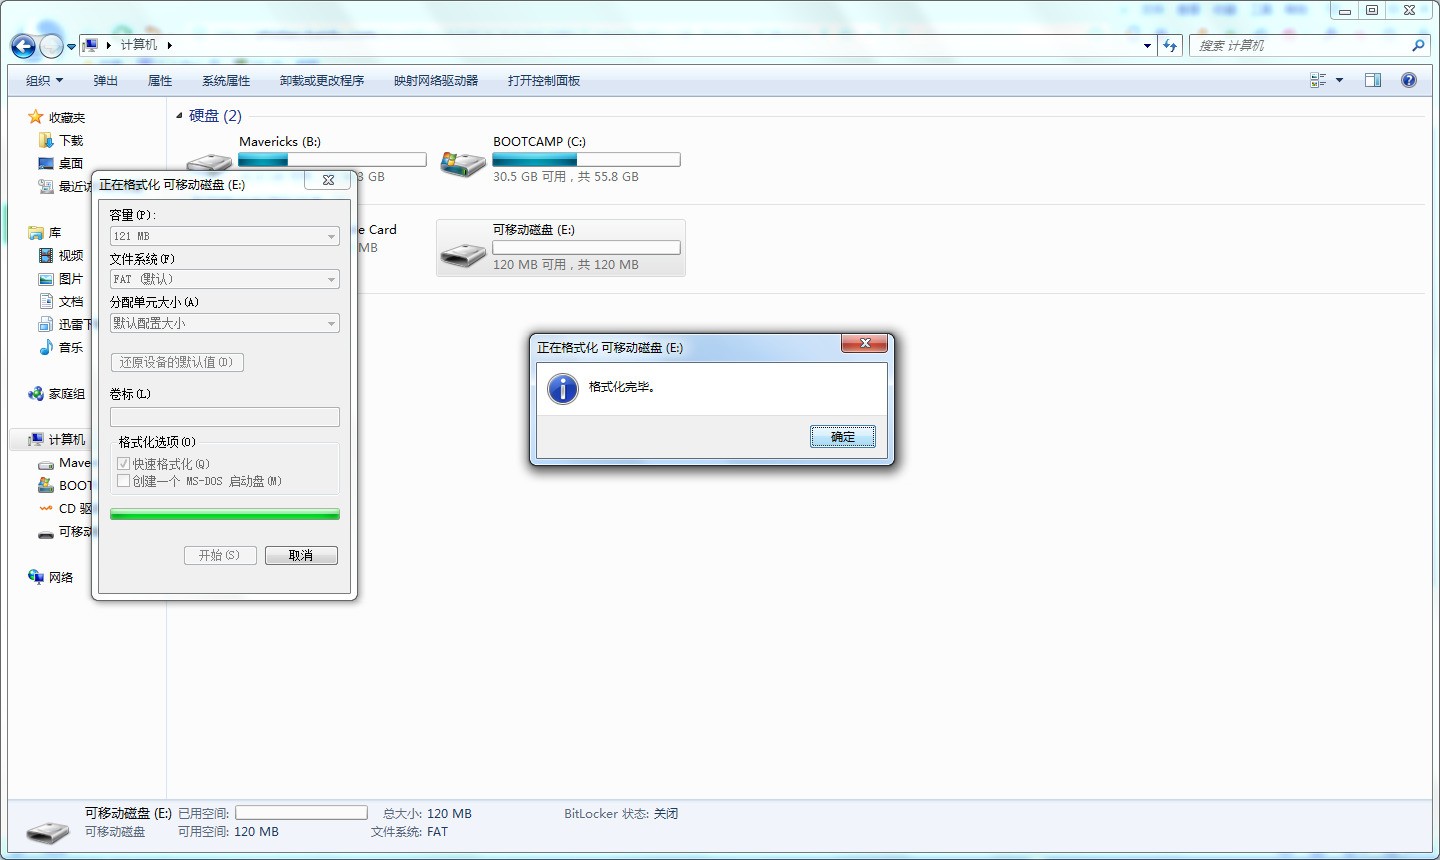The height and width of the screenshot is (860, 1440).
Task: Close the 格式化完毕 message box
Action: [865, 344]
